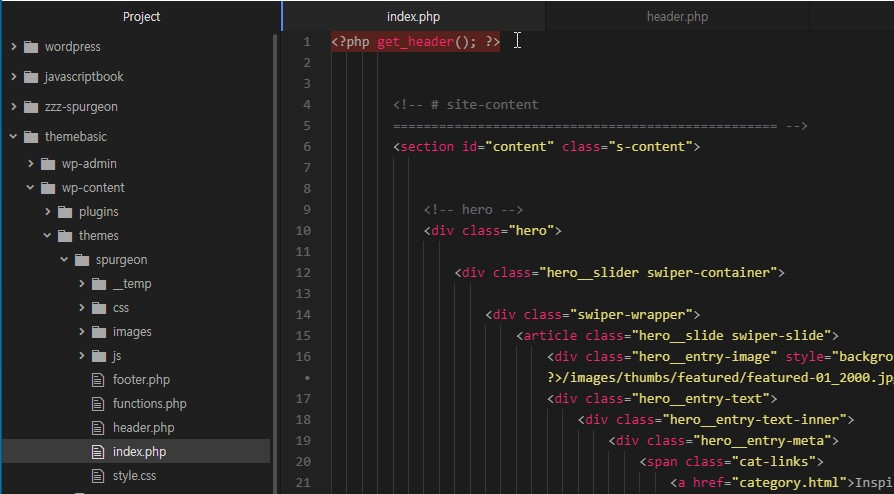The height and width of the screenshot is (494, 894).
Task: Click the get_header function call text
Action: point(415,42)
